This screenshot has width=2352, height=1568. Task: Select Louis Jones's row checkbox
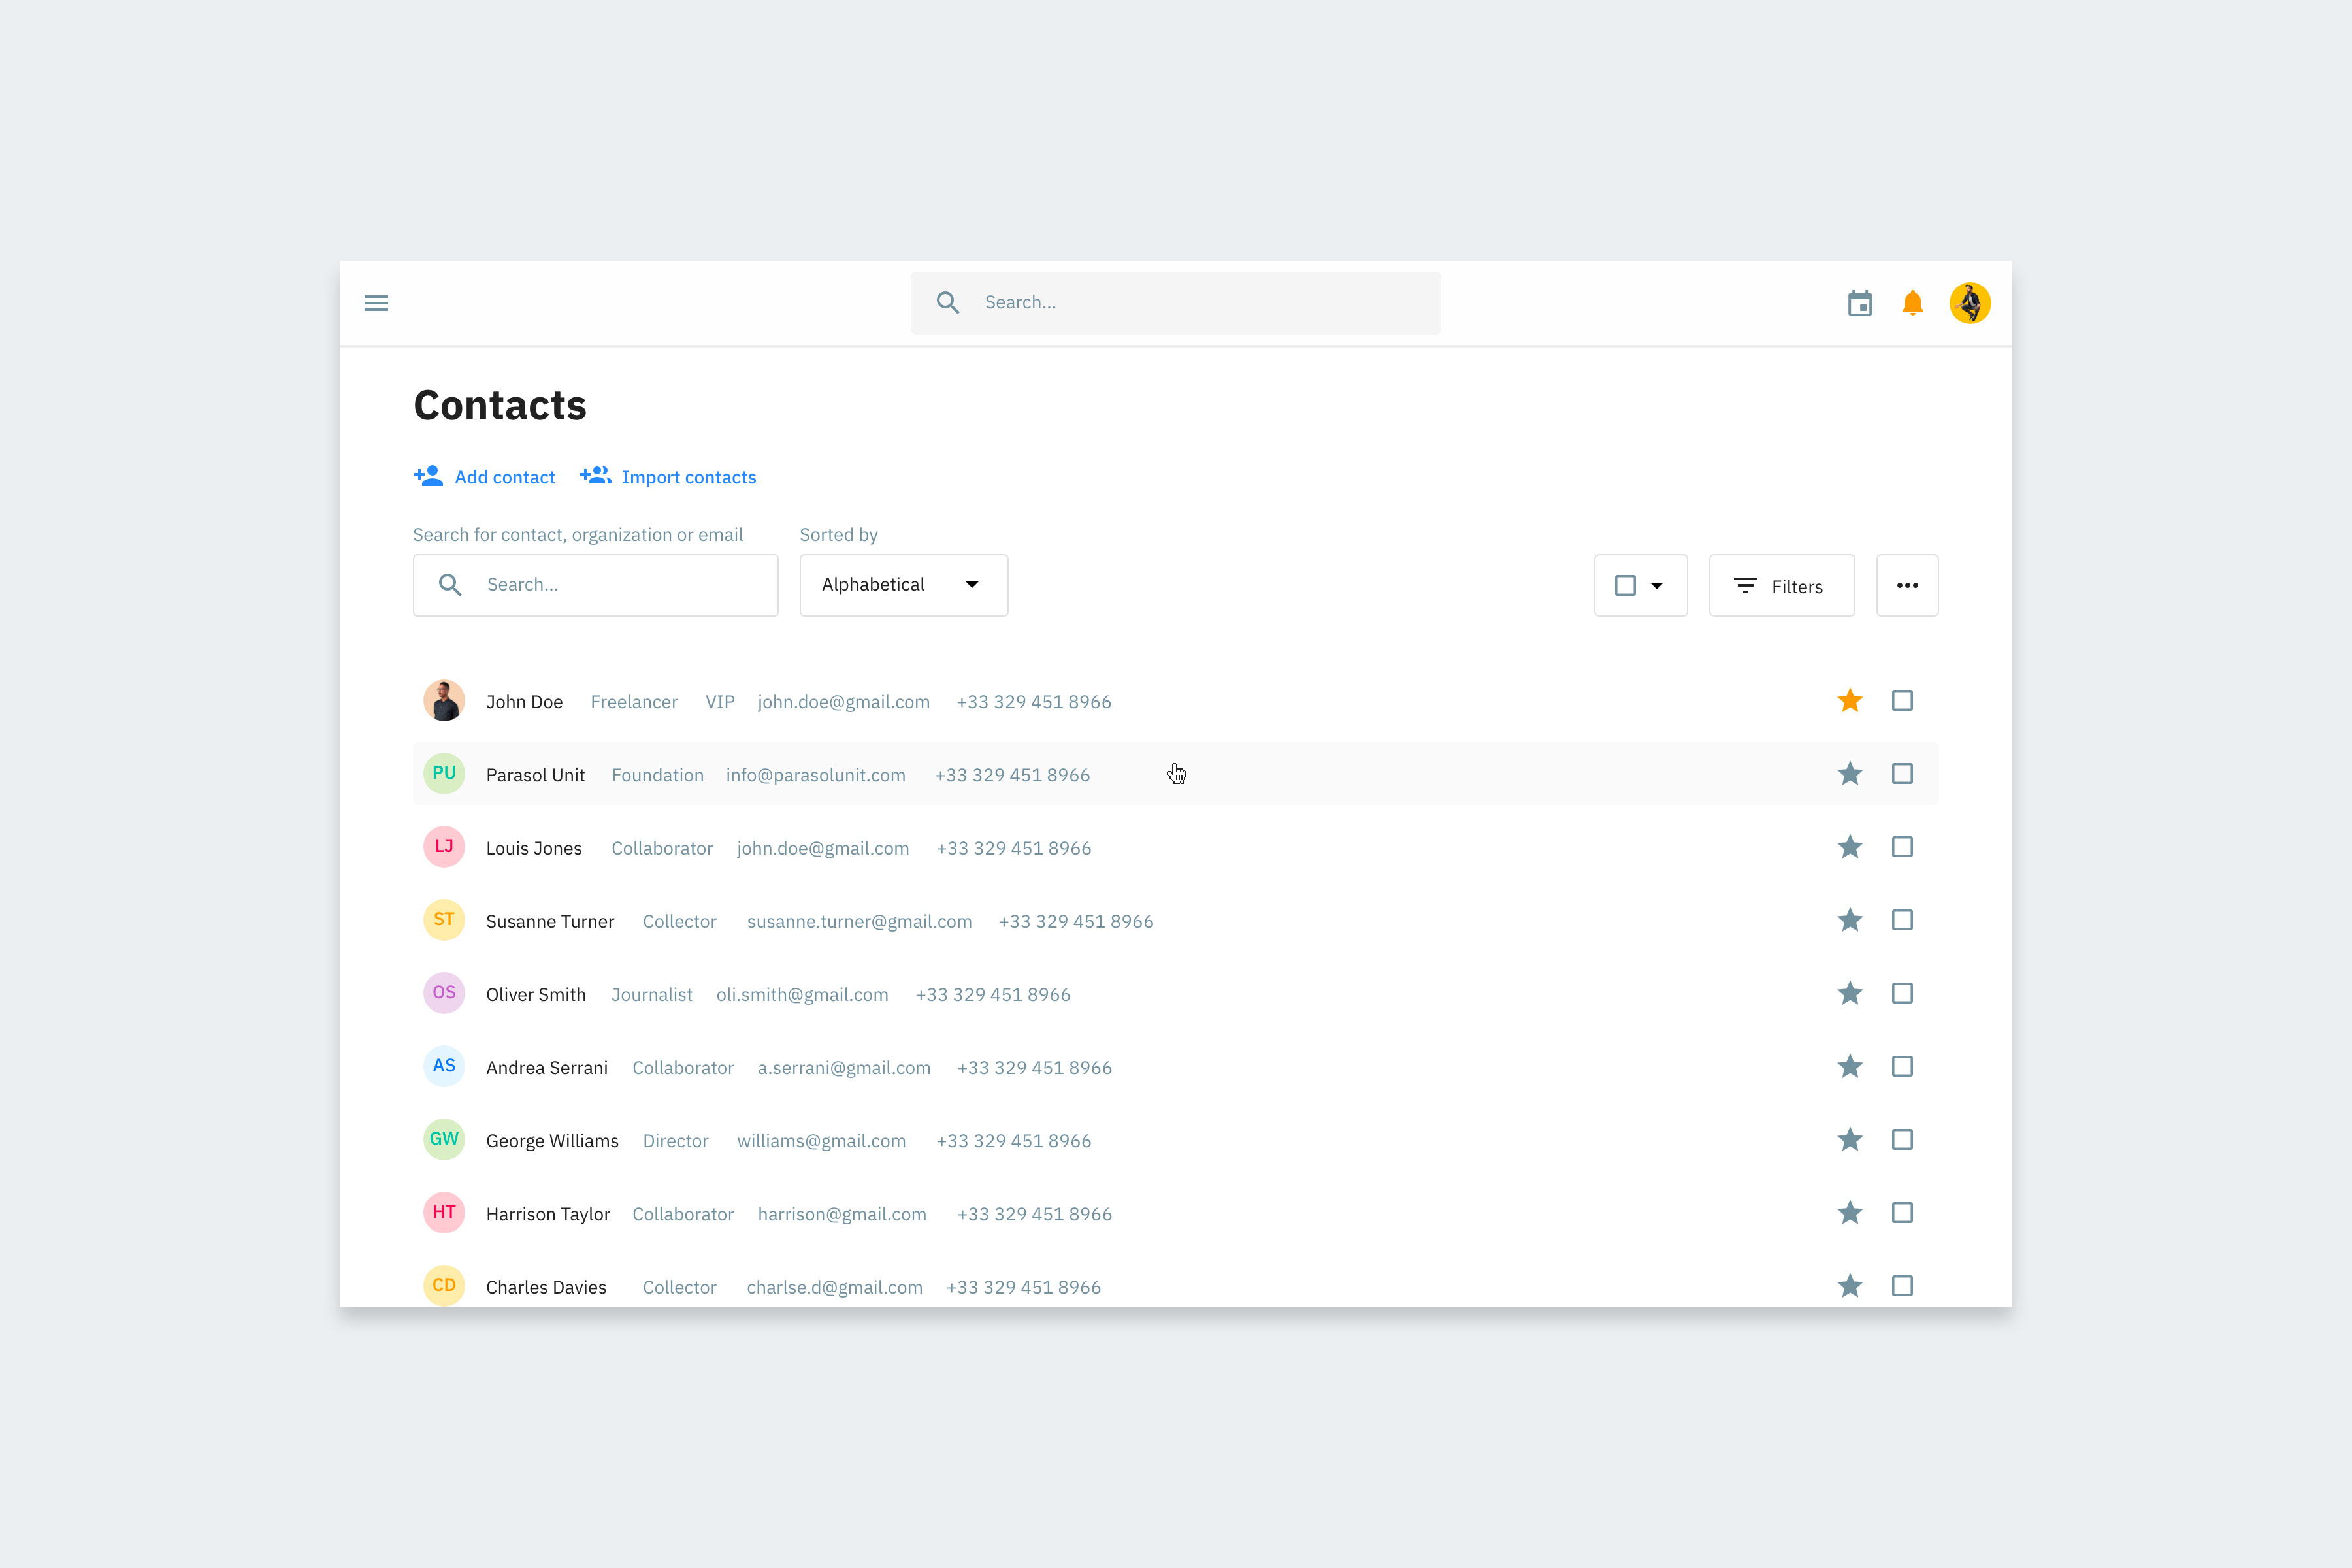pos(1902,847)
